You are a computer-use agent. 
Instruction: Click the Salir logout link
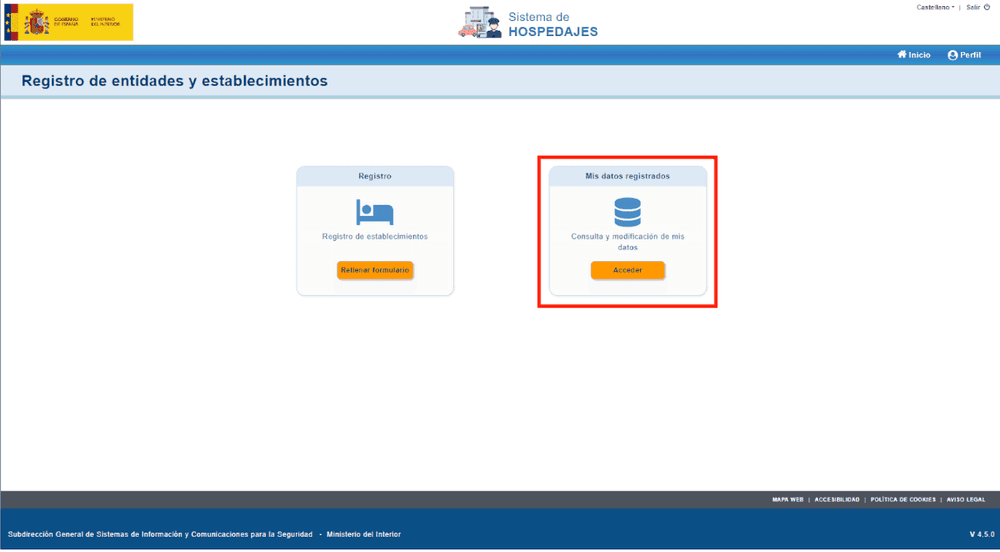click(972, 7)
